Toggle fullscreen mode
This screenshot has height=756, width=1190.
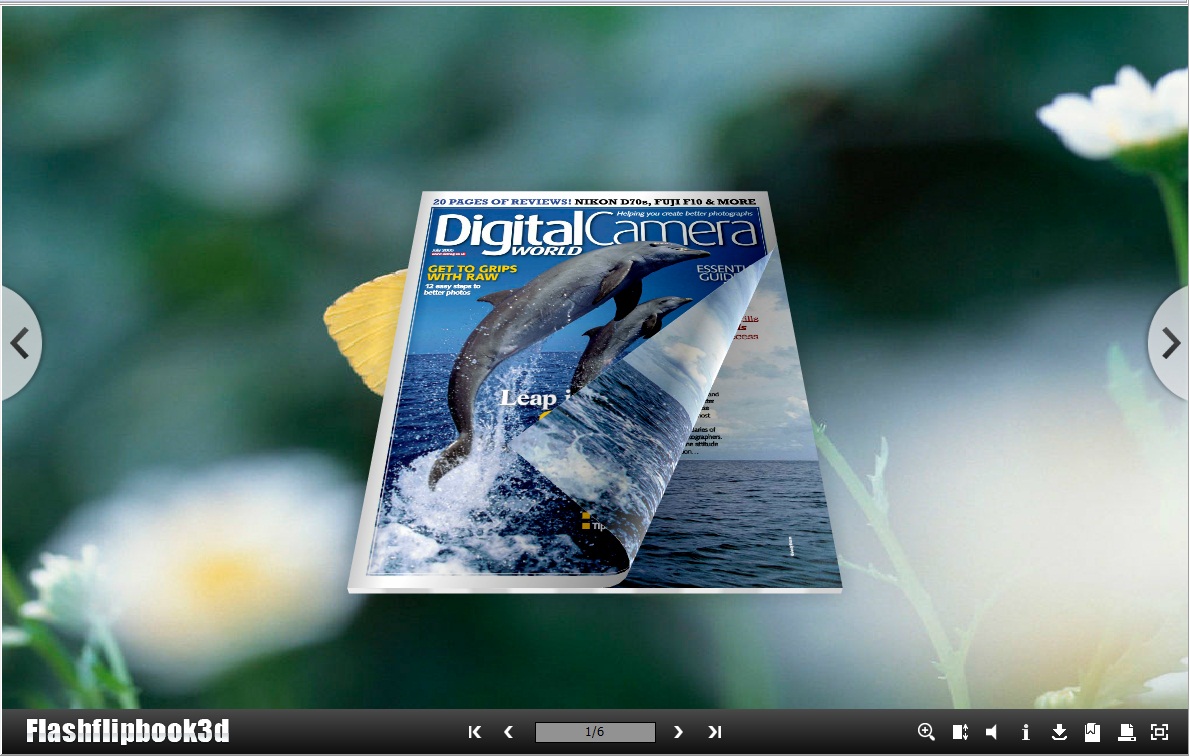(1160, 732)
